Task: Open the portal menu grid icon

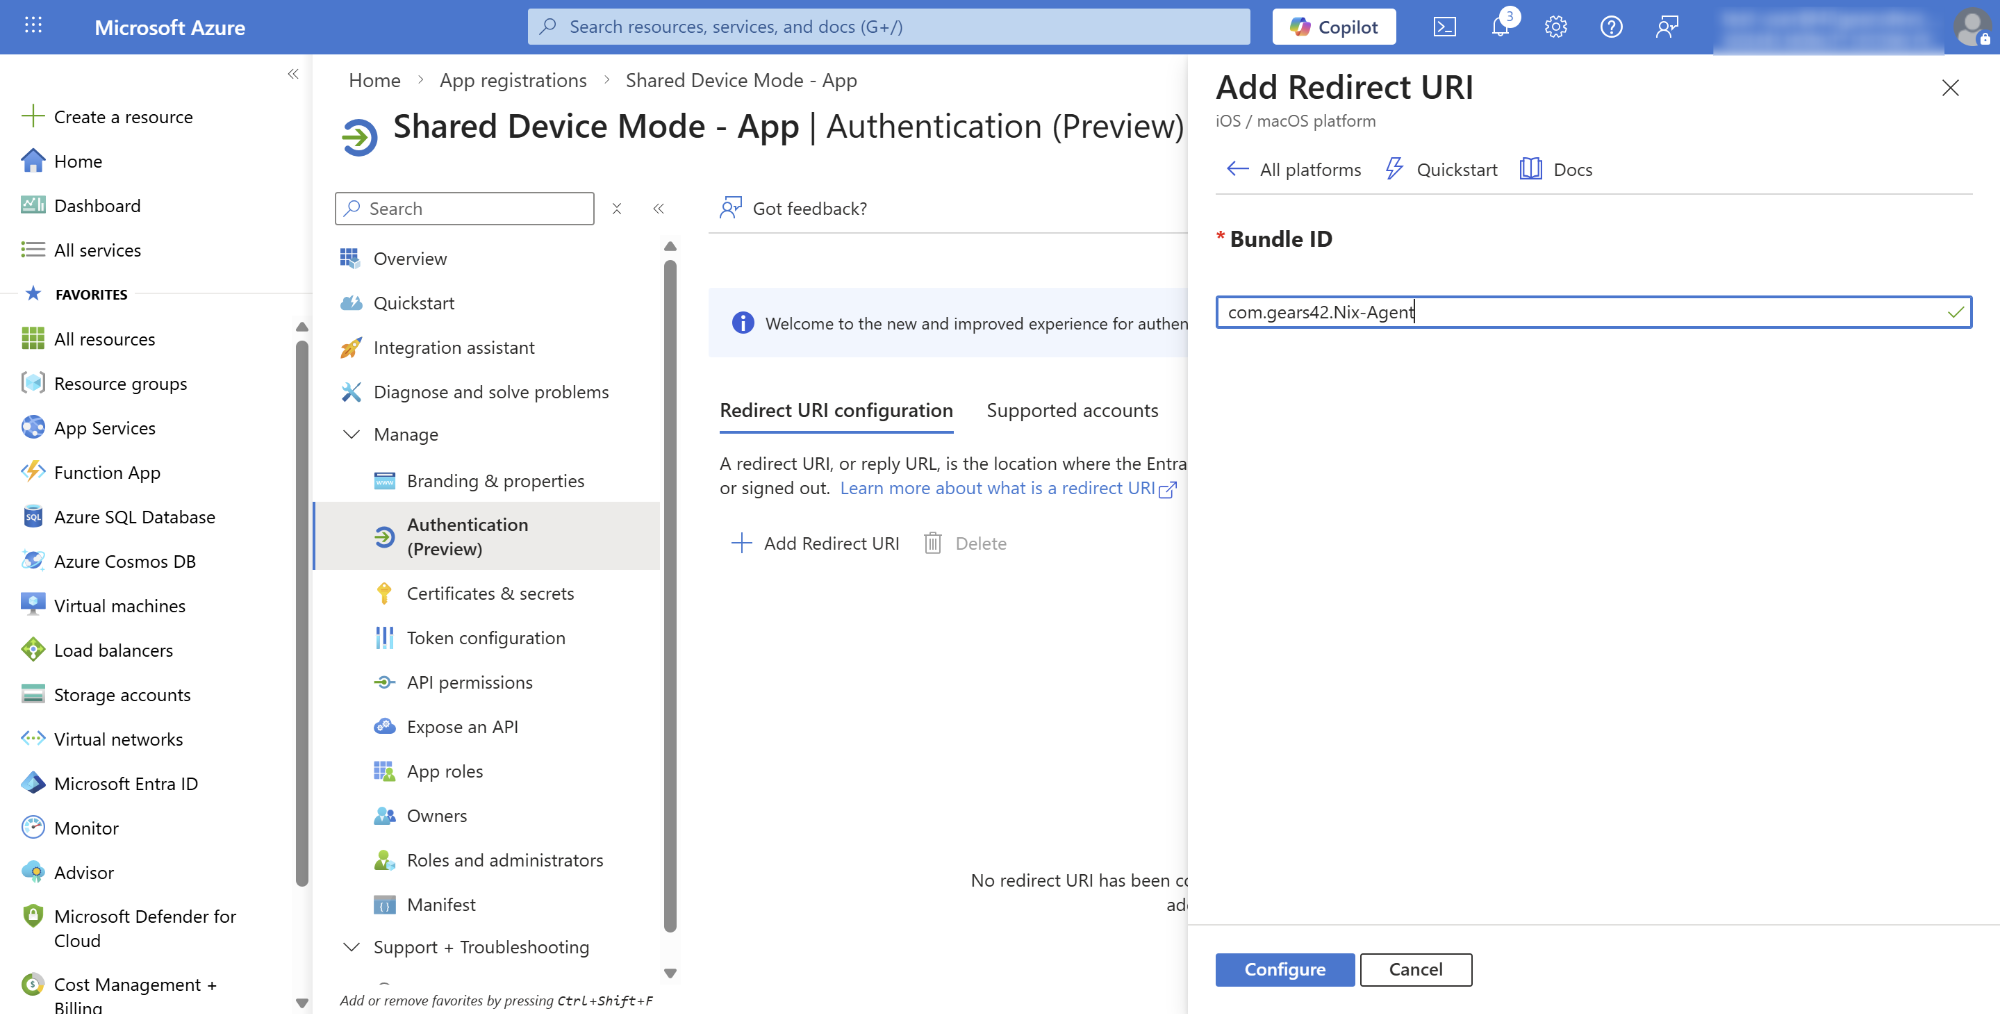Action: [33, 26]
